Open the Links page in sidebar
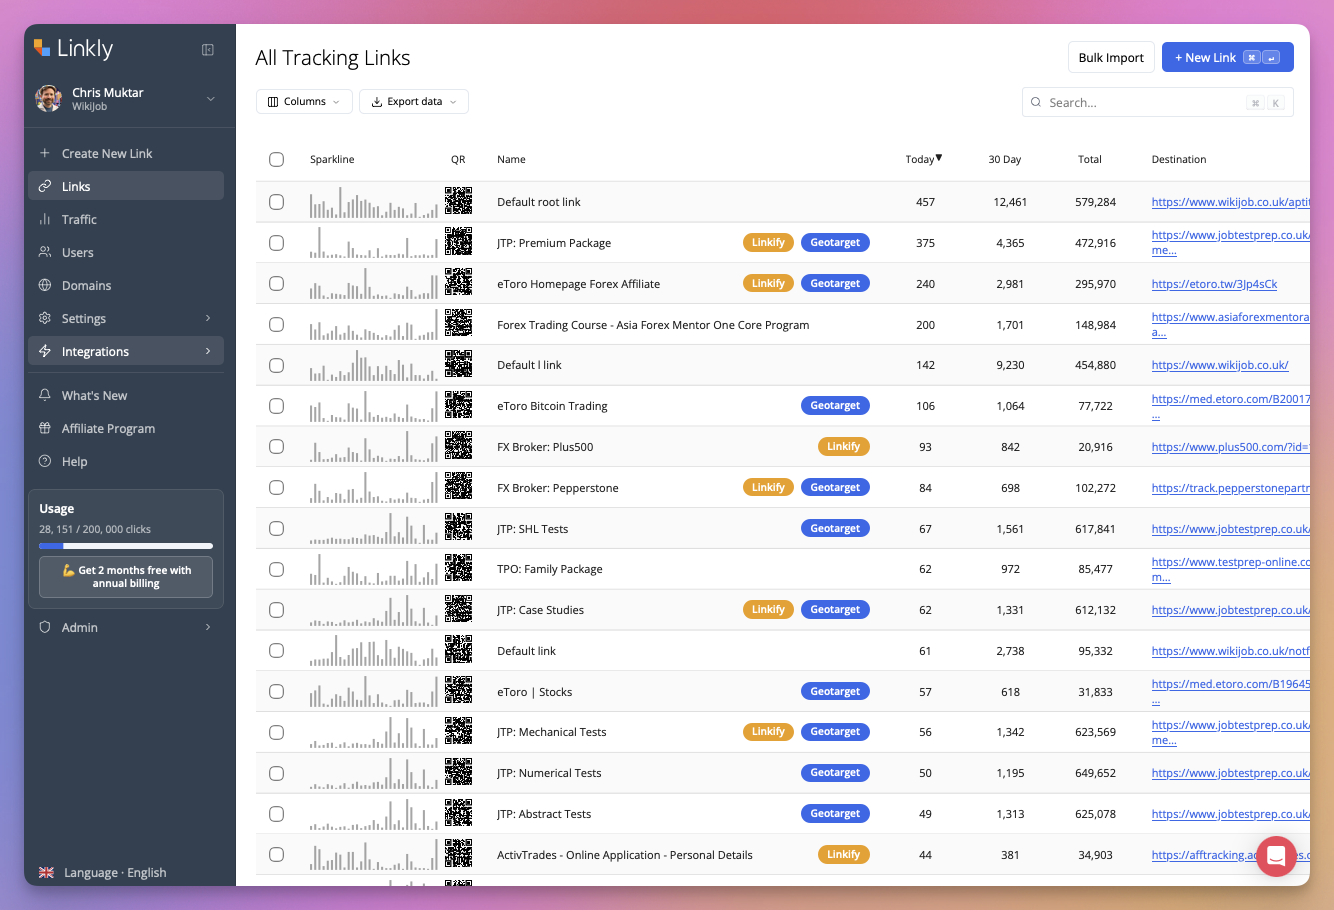 [x=126, y=186]
